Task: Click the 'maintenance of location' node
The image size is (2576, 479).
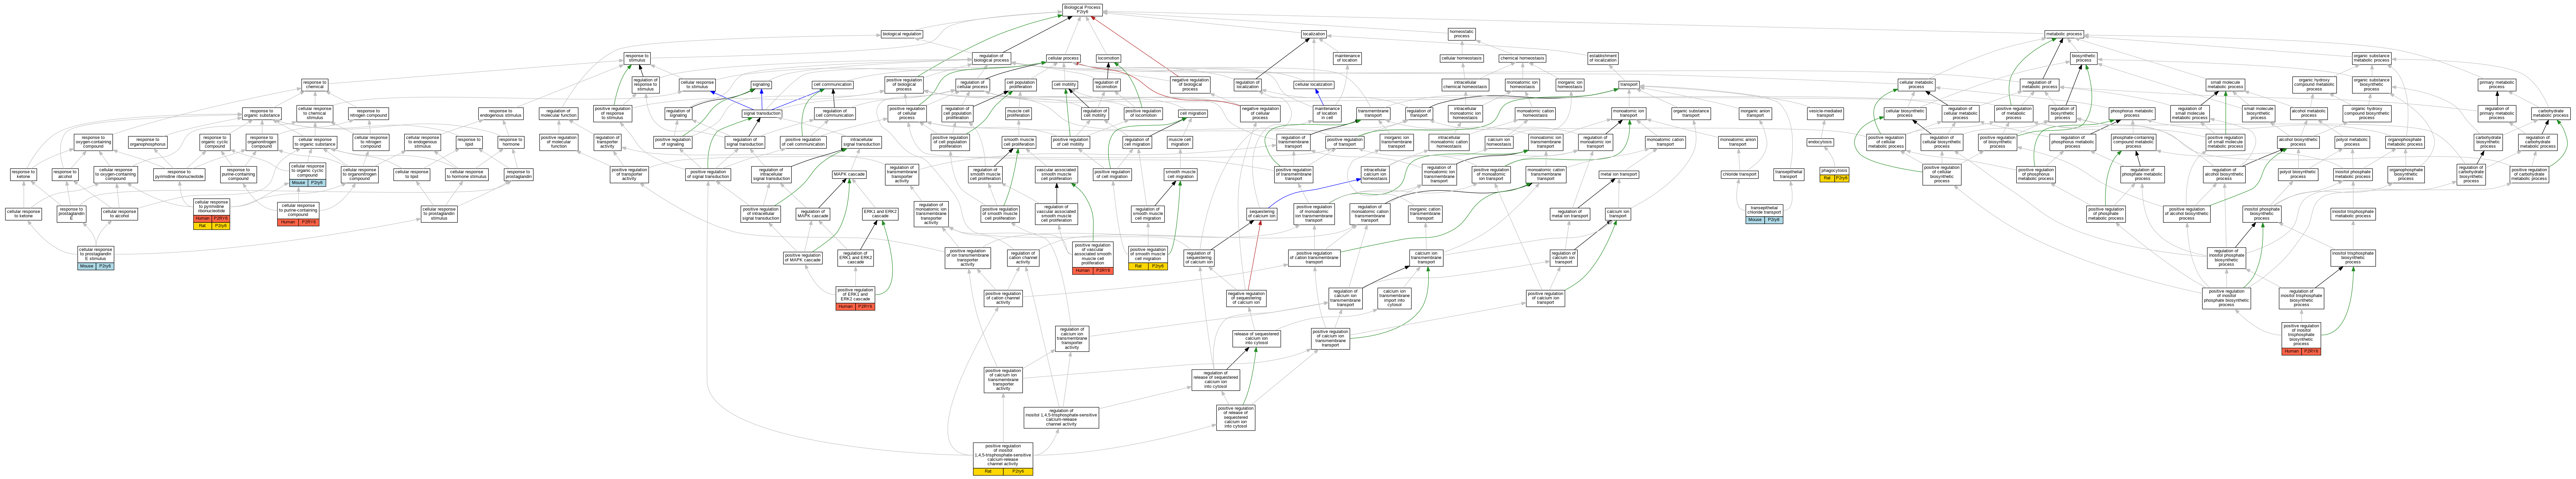Action: click(x=1347, y=58)
